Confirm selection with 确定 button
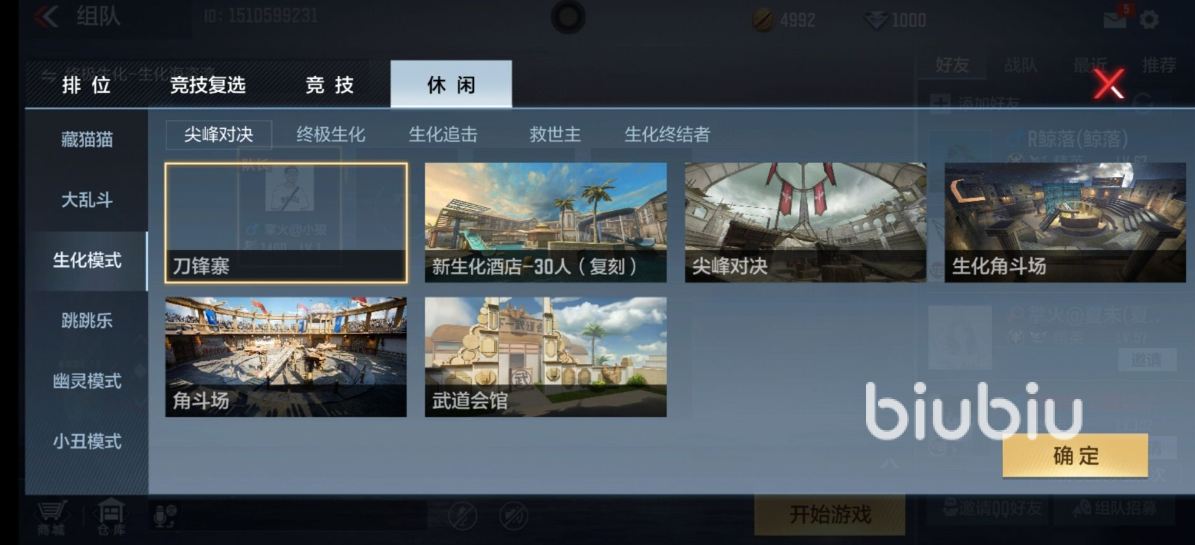Image resolution: width=1195 pixels, height=545 pixels. click(x=1075, y=456)
